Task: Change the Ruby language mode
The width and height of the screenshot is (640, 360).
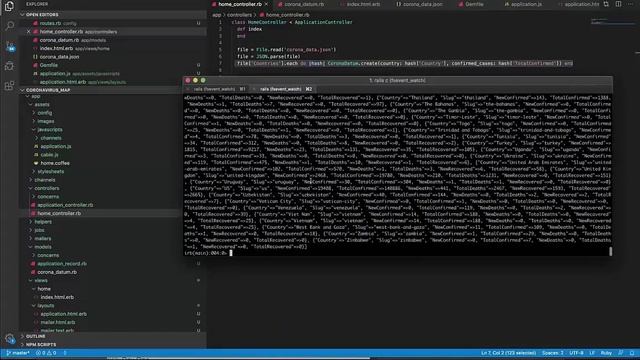Action: click(606, 353)
